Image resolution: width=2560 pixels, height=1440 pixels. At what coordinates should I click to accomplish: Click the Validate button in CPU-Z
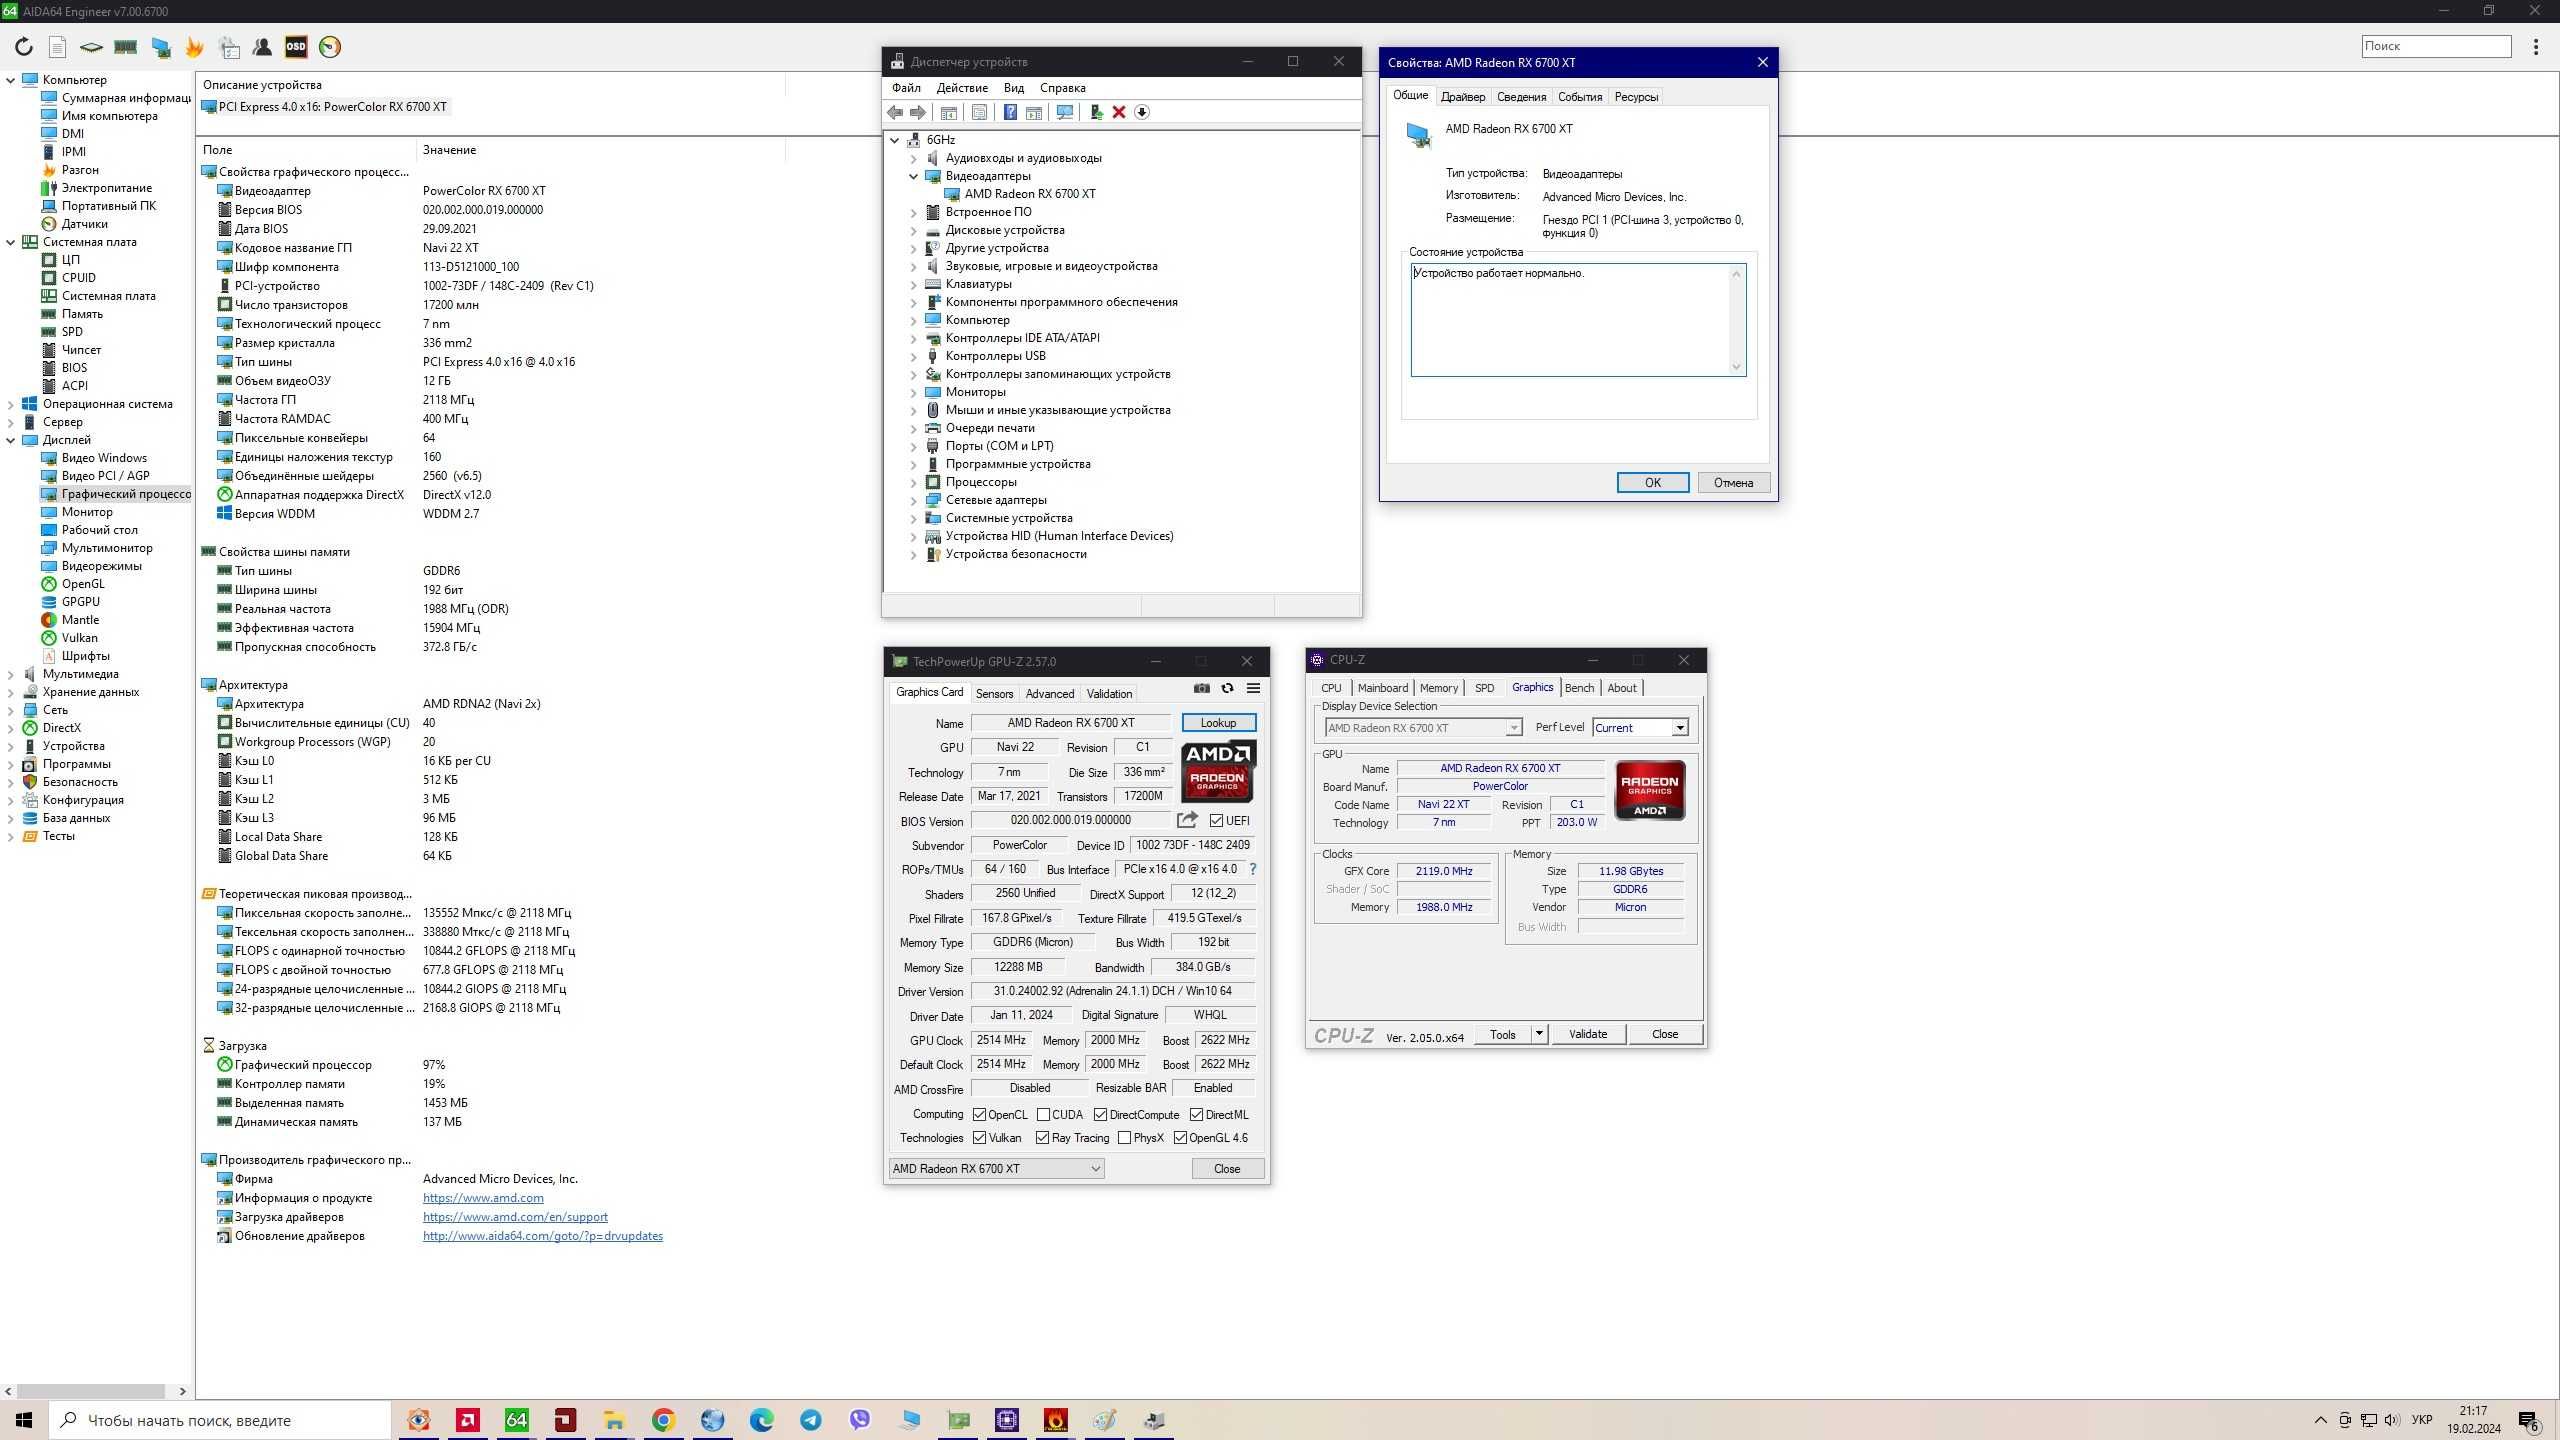pyautogui.click(x=1588, y=1034)
